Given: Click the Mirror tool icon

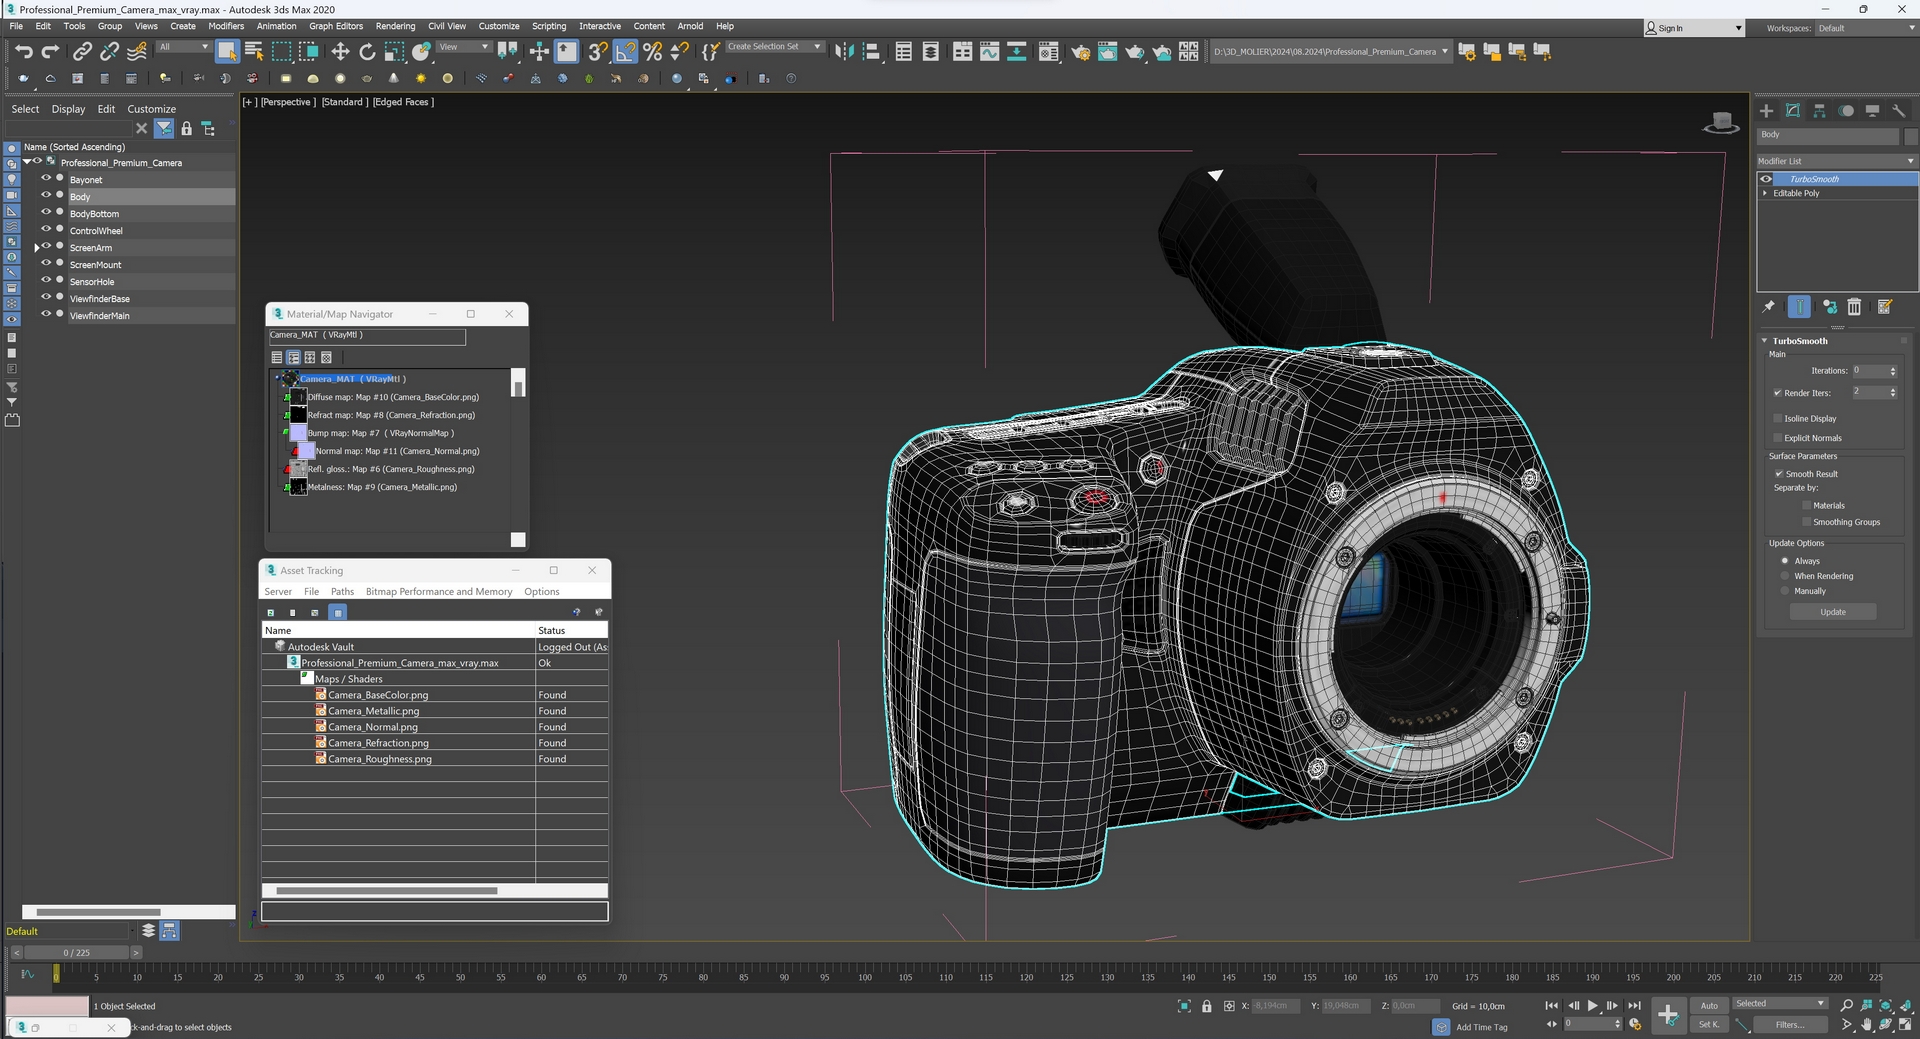Looking at the screenshot, I should click(x=844, y=51).
